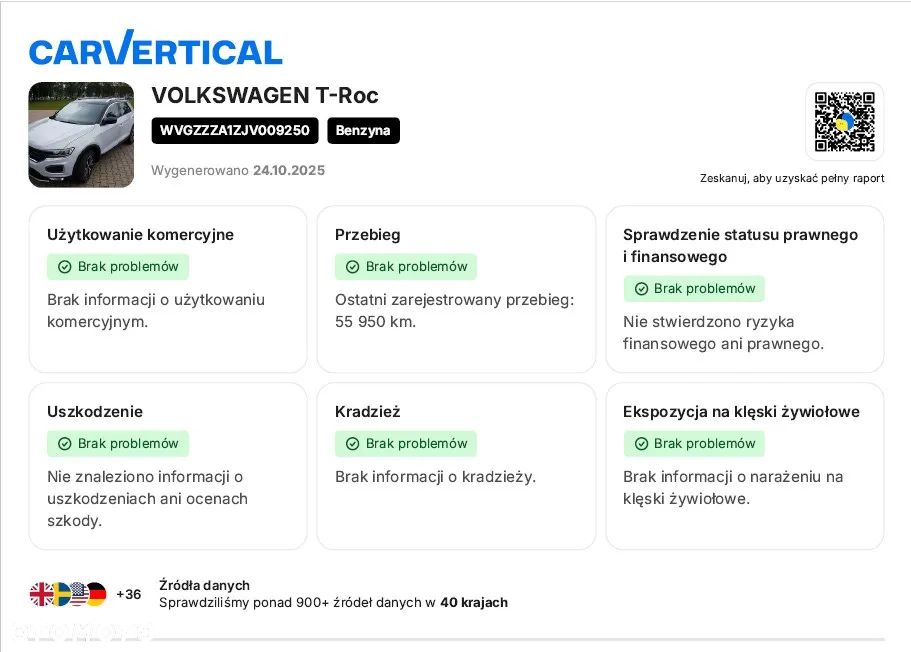The image size is (911, 652).
Task: Click the checkmark icon under Przebieg
Action: (352, 267)
